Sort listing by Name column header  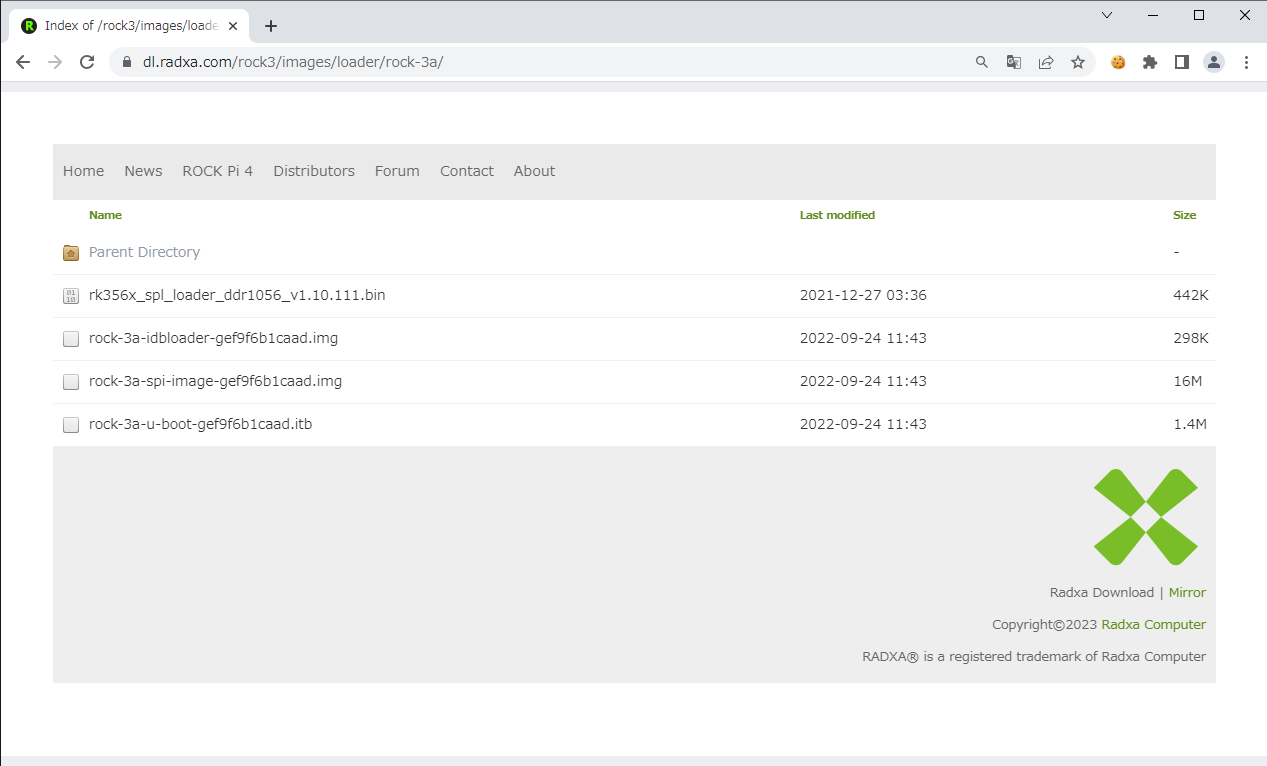105,215
